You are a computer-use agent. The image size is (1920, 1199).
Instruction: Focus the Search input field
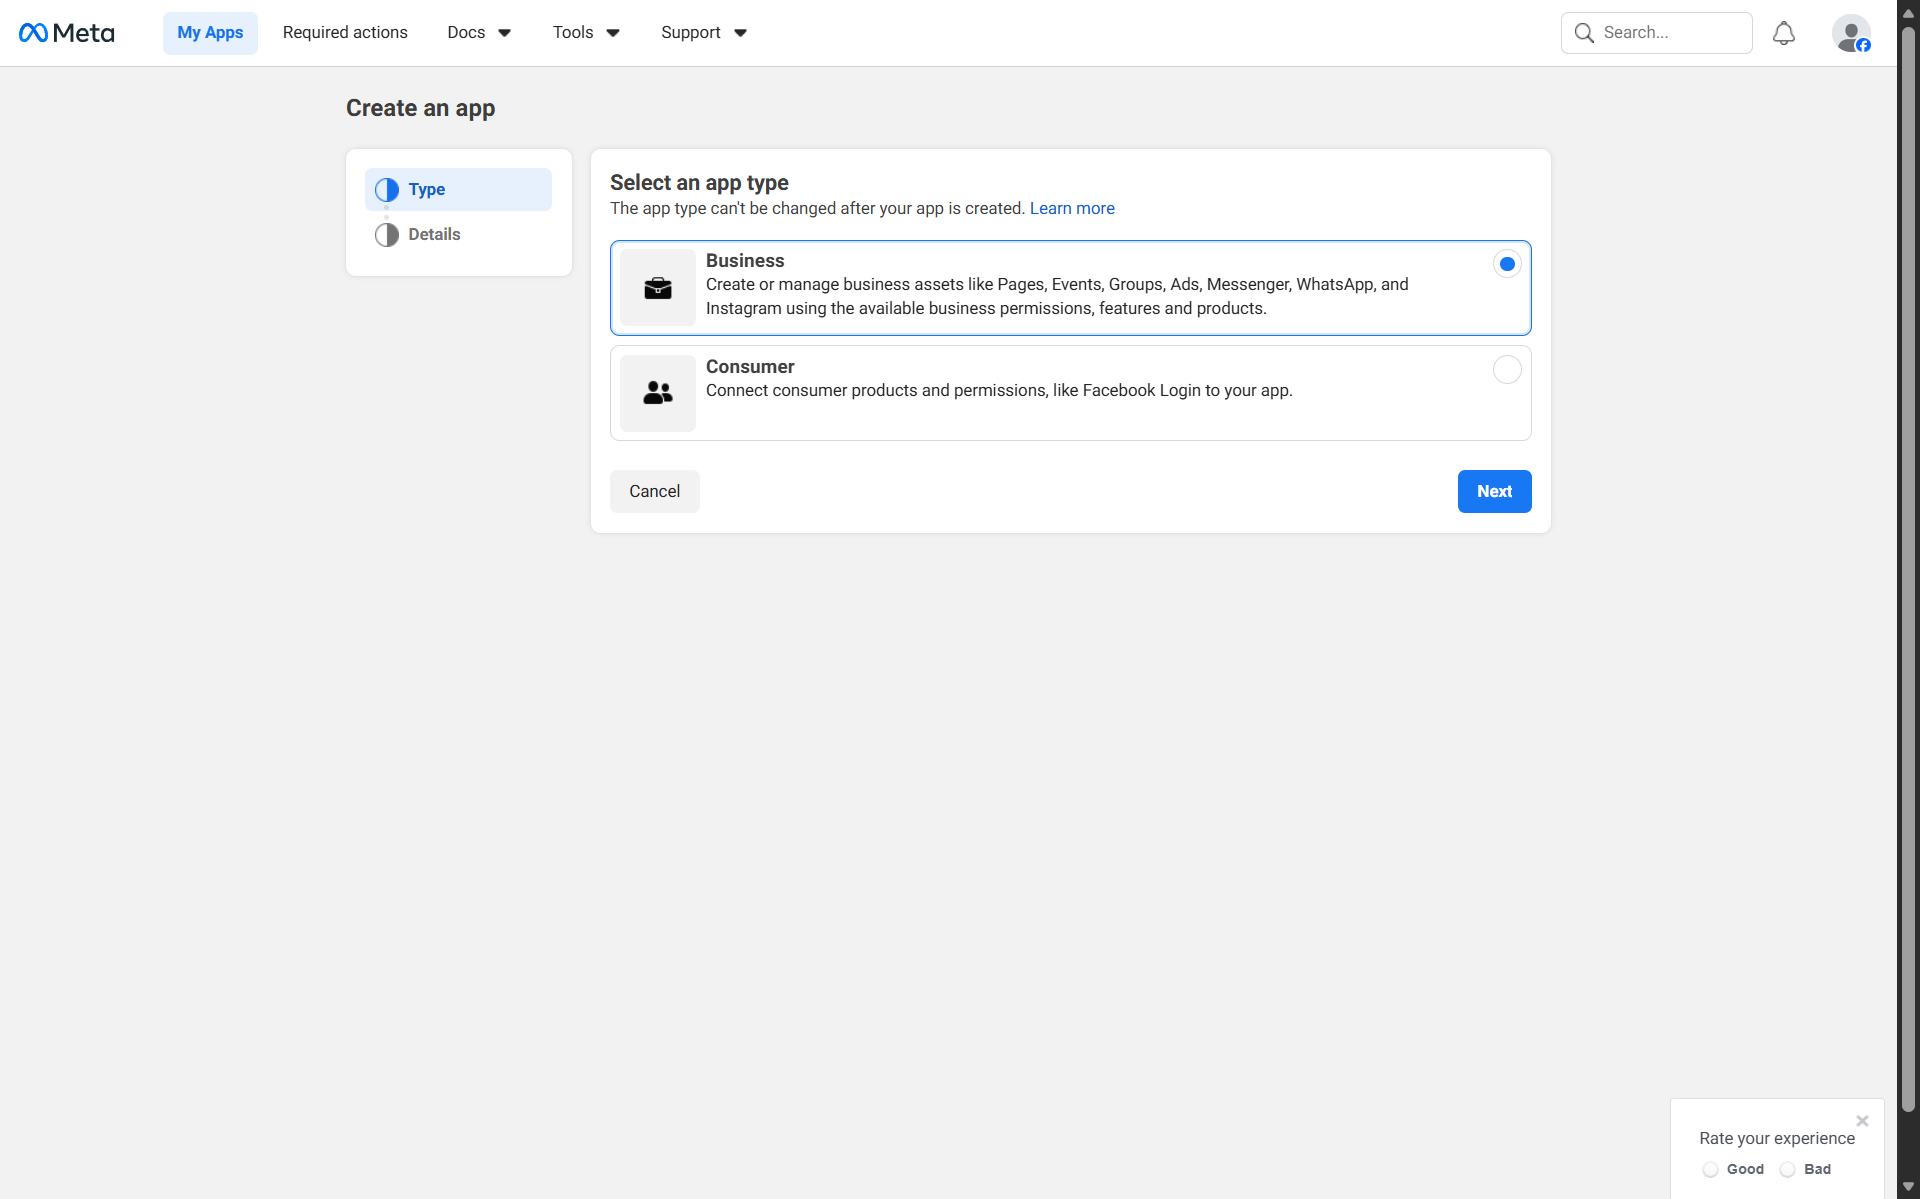(x=1656, y=33)
